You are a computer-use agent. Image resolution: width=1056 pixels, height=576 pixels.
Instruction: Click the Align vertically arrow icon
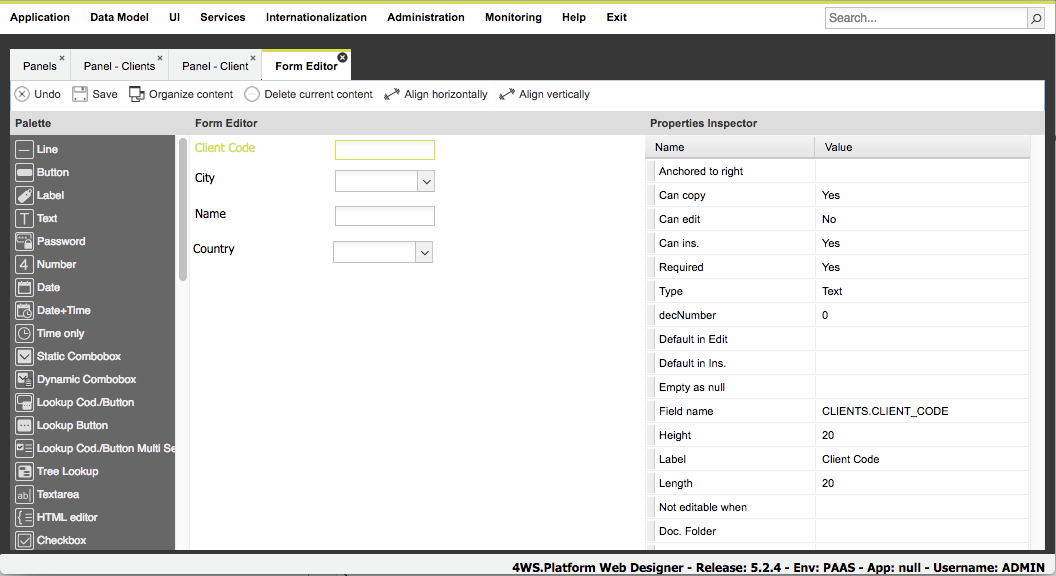coord(506,94)
